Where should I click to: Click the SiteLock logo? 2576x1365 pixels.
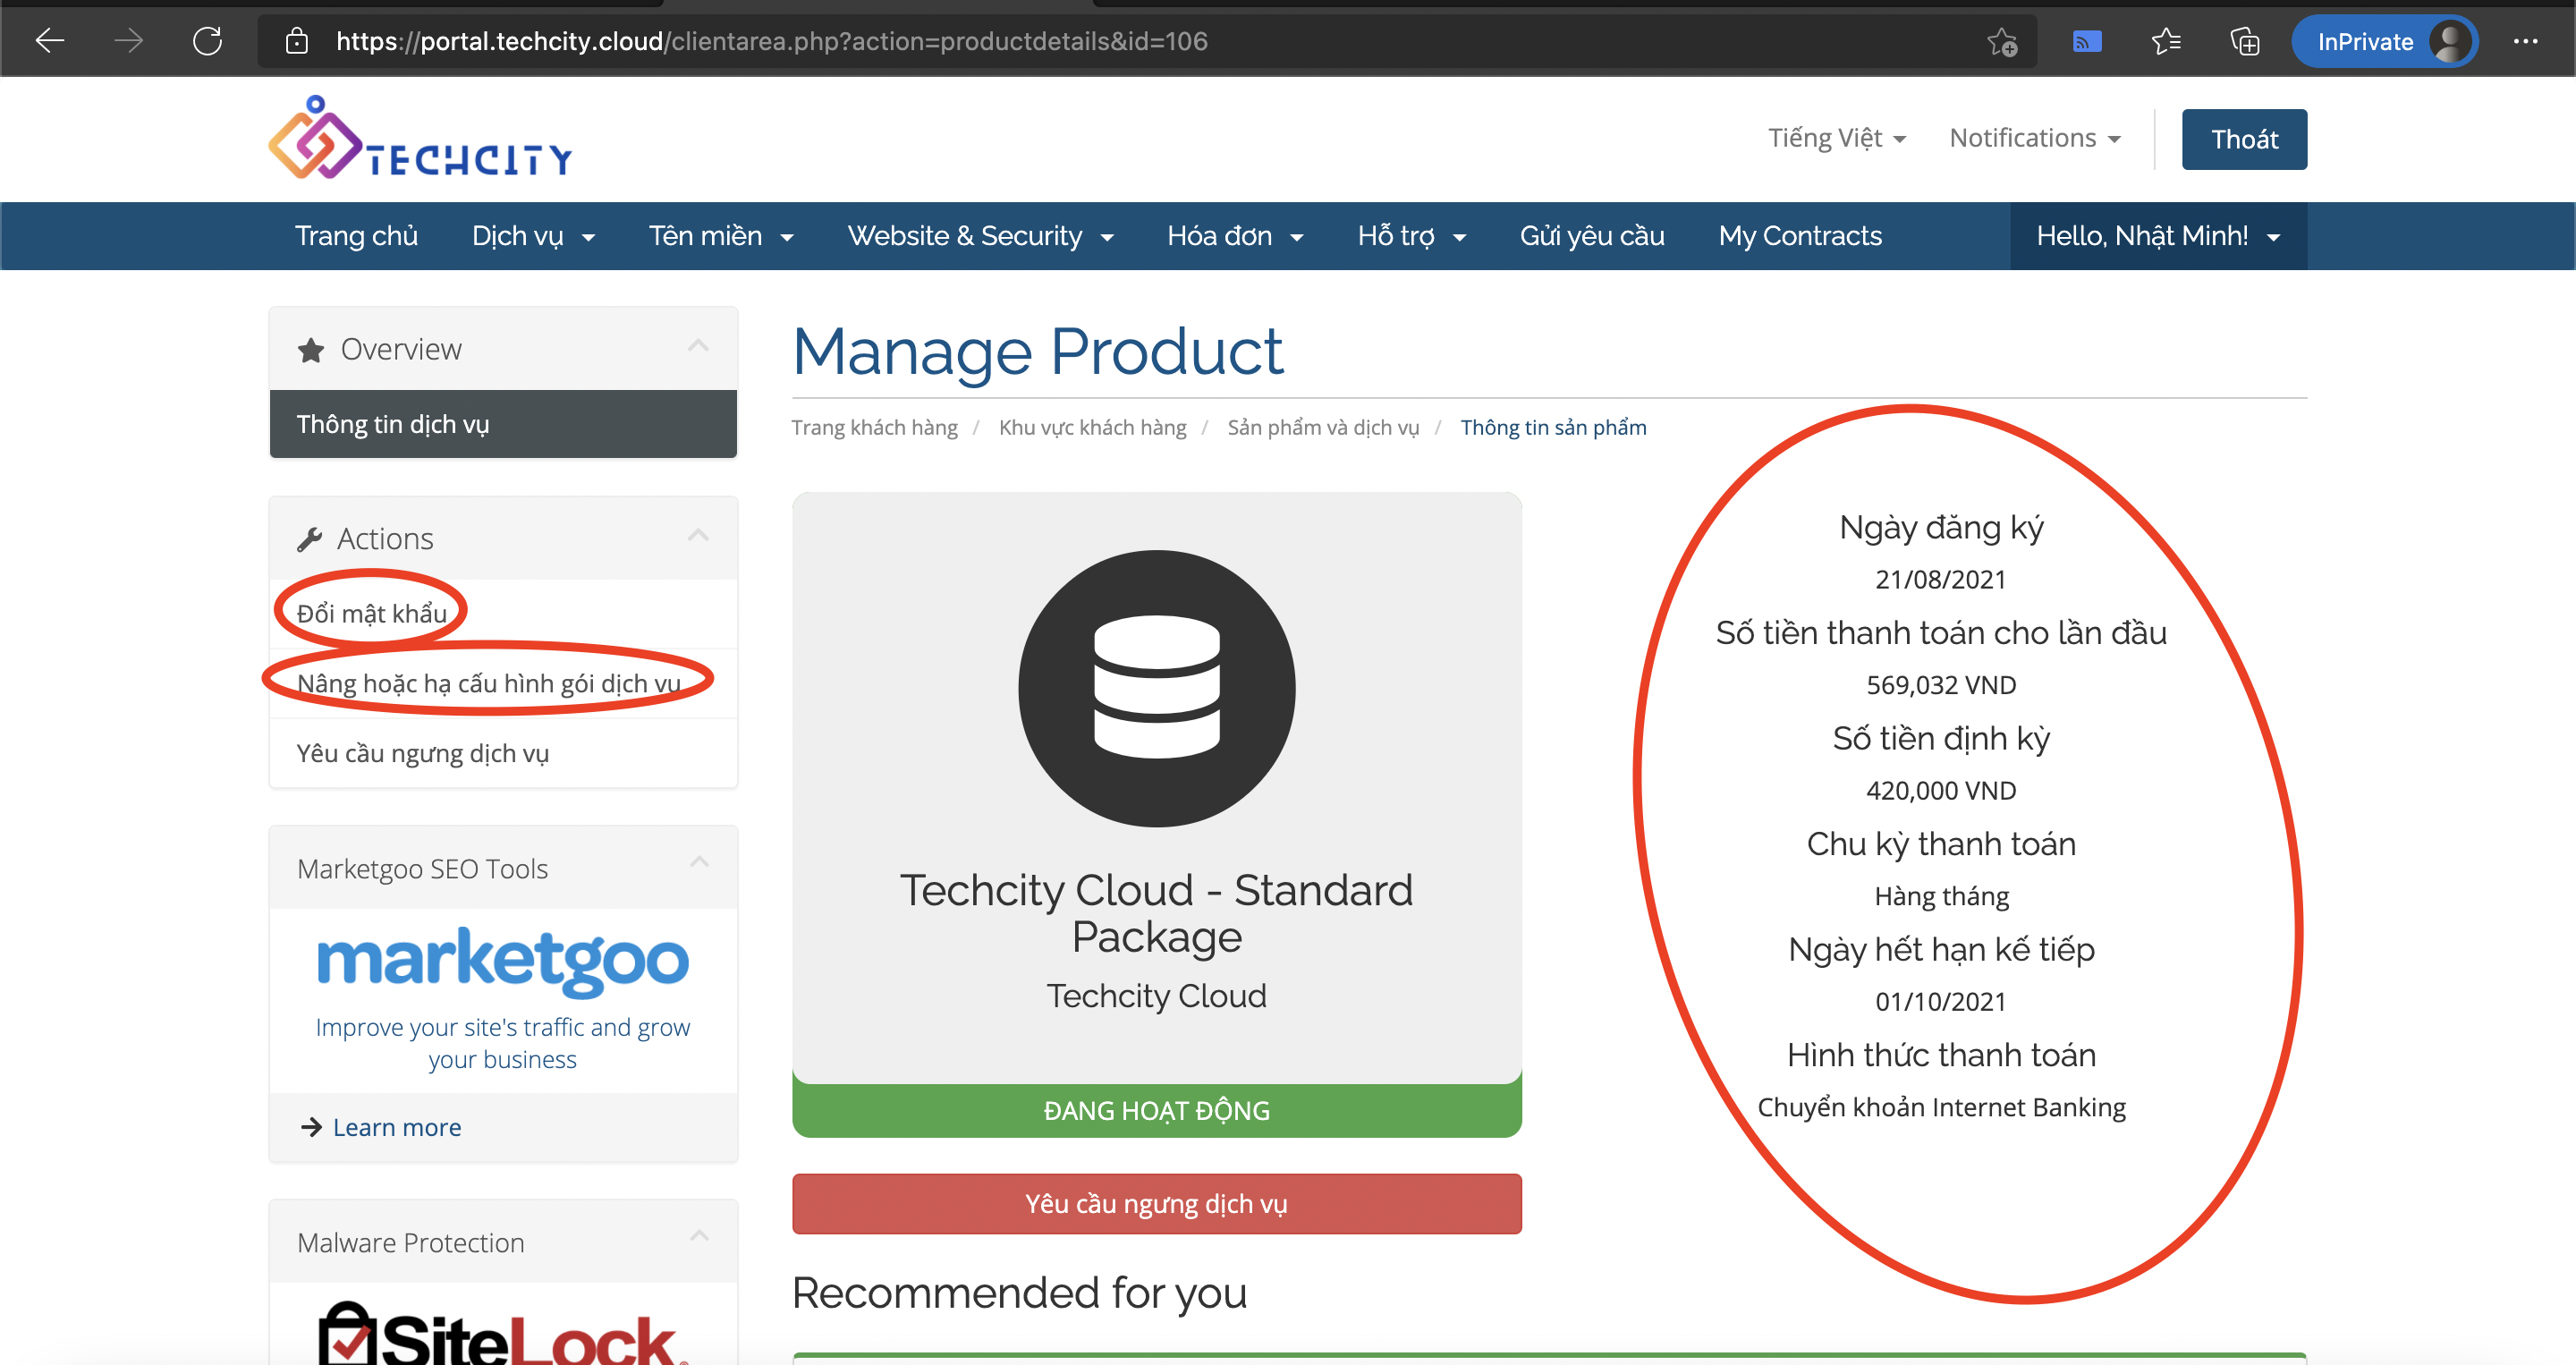tap(502, 1333)
